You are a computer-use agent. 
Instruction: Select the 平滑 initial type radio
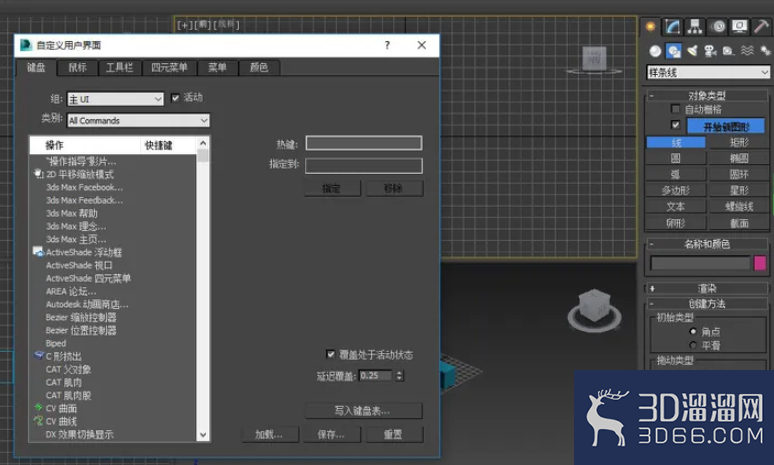click(693, 345)
